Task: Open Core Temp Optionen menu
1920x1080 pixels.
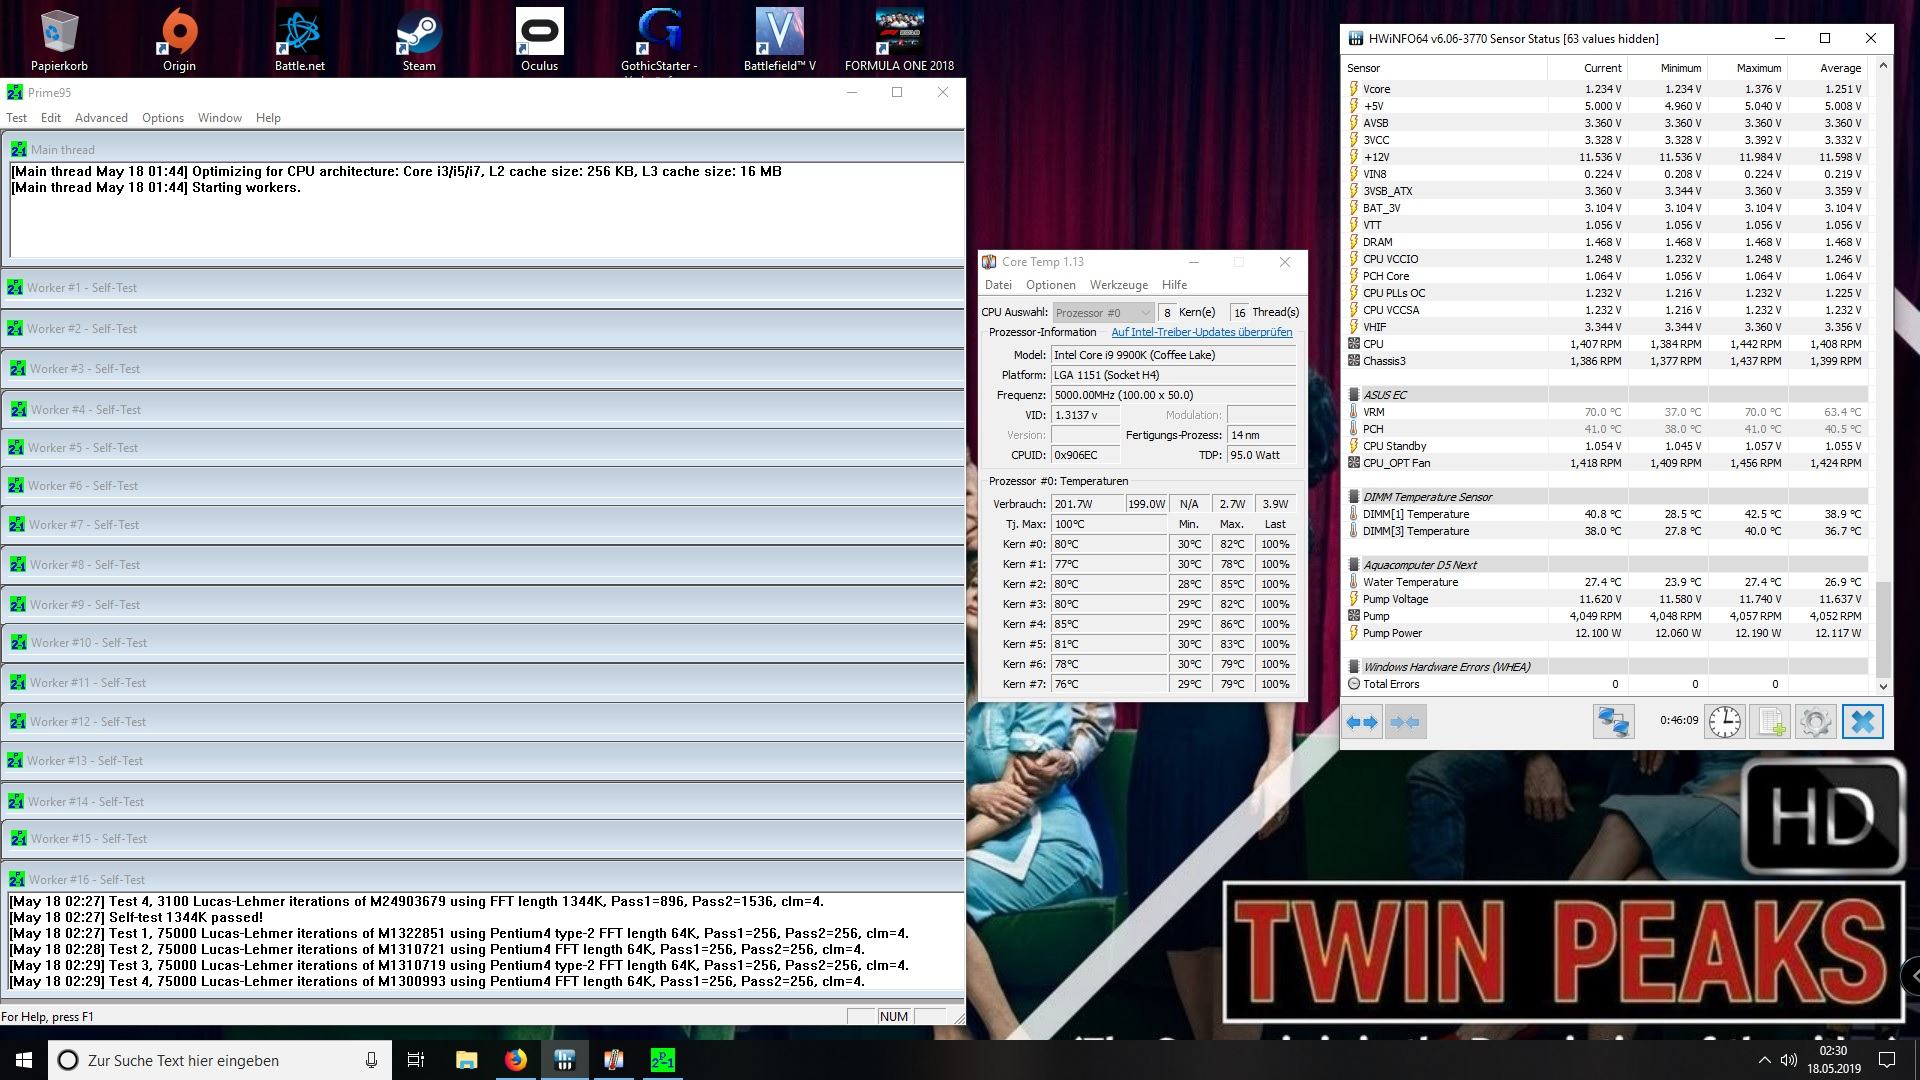Action: [1051, 285]
